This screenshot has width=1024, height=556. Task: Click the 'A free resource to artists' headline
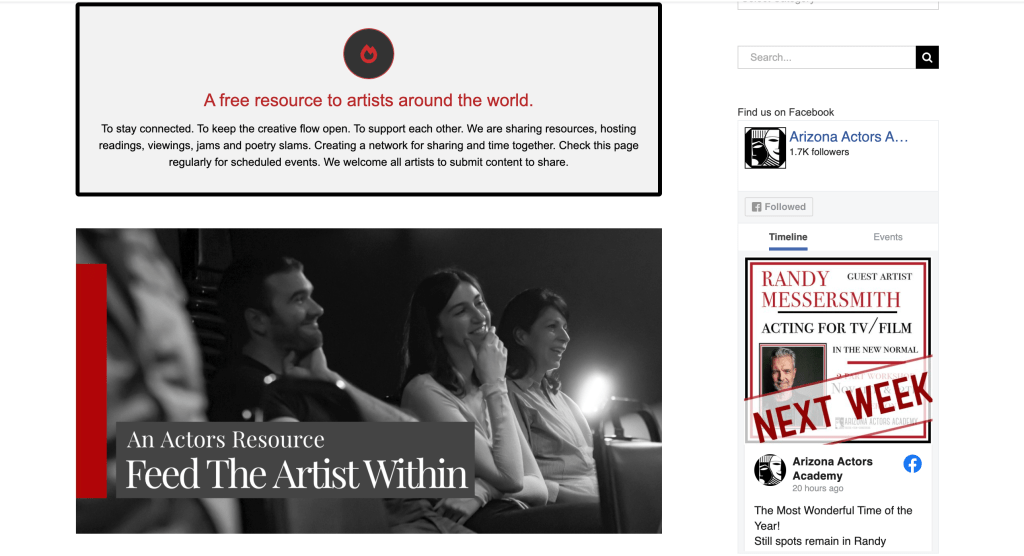[368, 100]
